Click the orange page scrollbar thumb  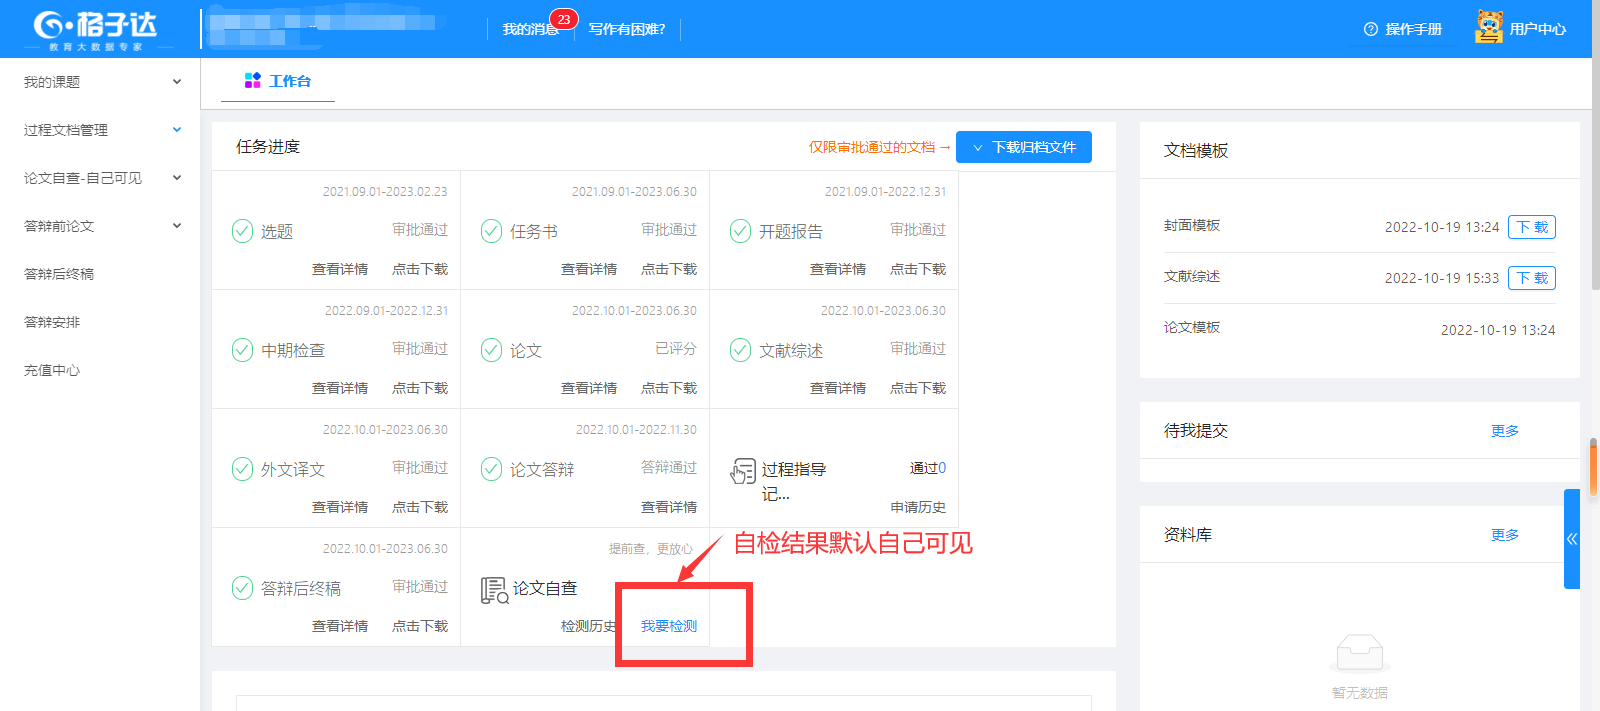tap(1593, 460)
